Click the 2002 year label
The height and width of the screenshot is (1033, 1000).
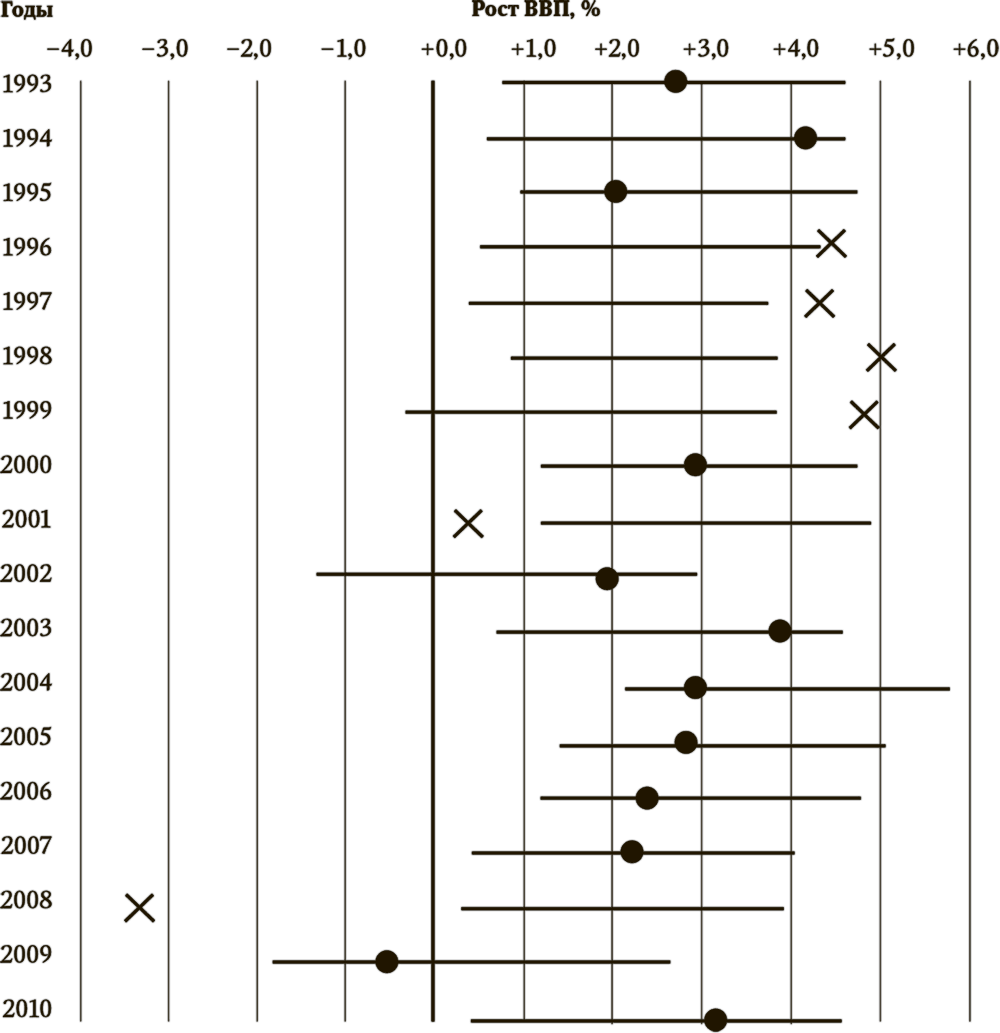tap(26, 573)
